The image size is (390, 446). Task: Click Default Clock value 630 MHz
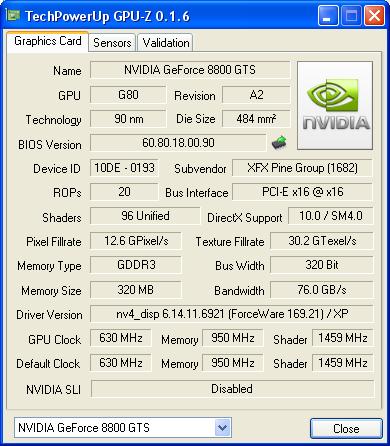pos(121,363)
